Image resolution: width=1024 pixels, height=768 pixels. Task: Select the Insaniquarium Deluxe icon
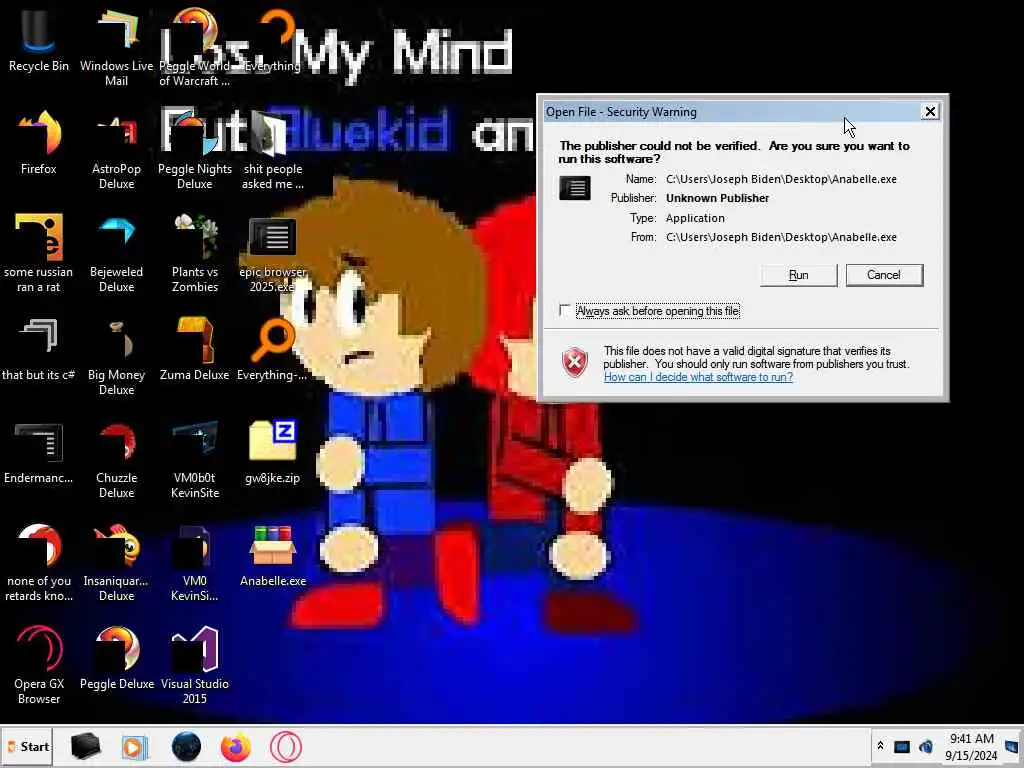[116, 563]
